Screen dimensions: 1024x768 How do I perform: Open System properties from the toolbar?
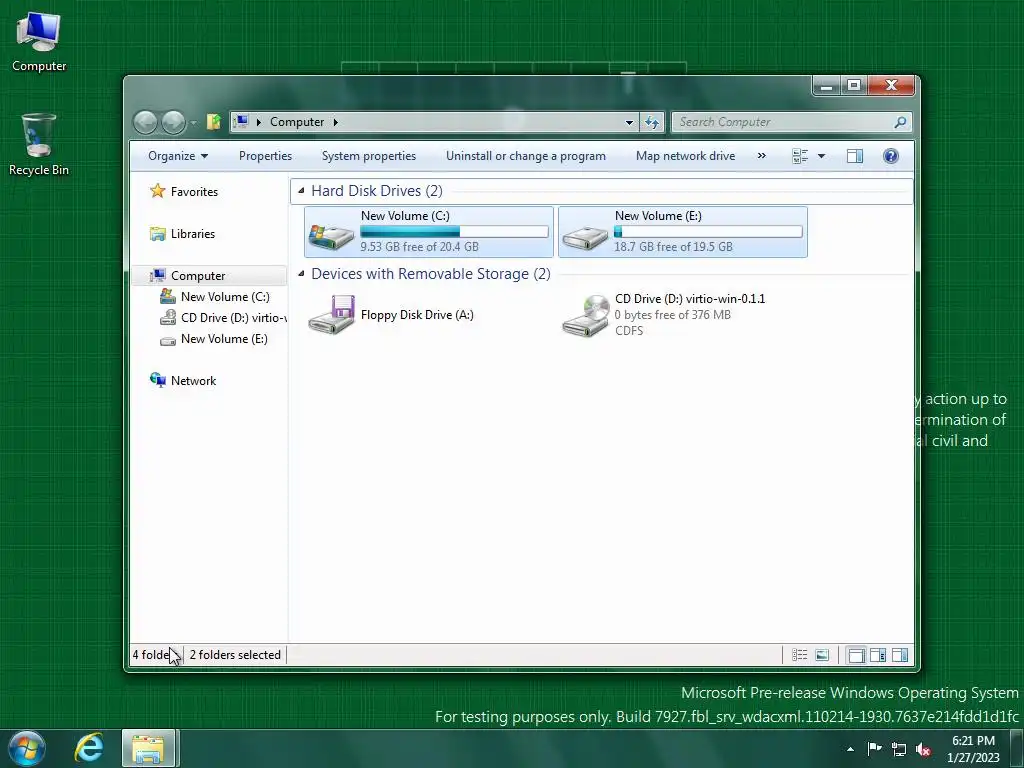[x=368, y=156]
